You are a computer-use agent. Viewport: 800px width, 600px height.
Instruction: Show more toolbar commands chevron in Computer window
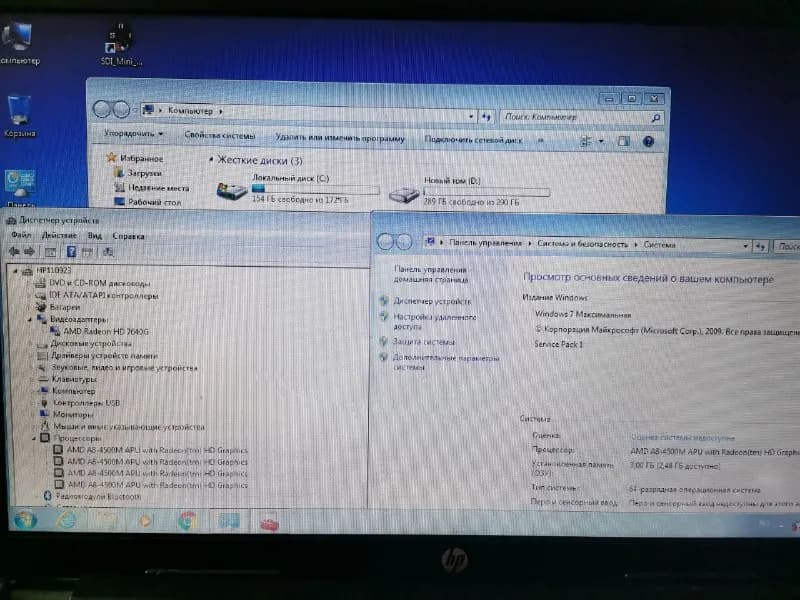pos(541,140)
